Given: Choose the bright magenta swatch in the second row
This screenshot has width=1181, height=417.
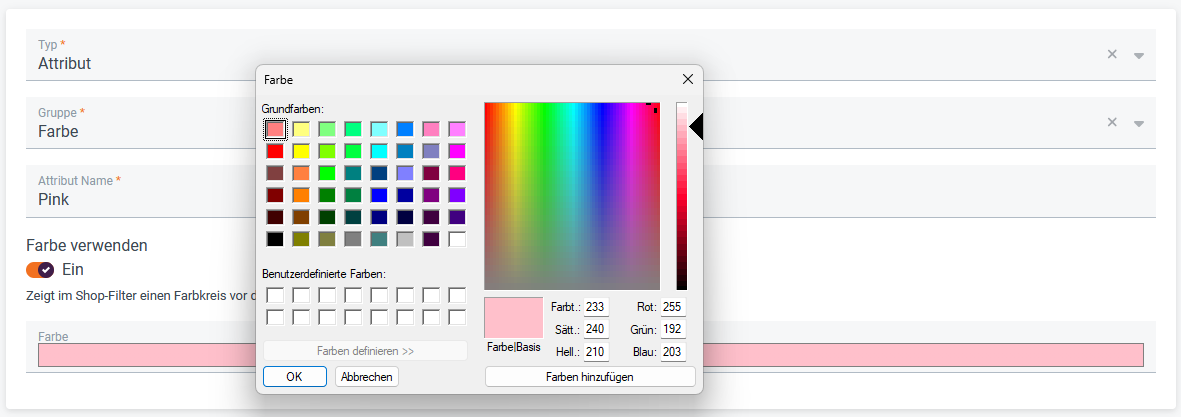Looking at the screenshot, I should pyautogui.click(x=457, y=151).
